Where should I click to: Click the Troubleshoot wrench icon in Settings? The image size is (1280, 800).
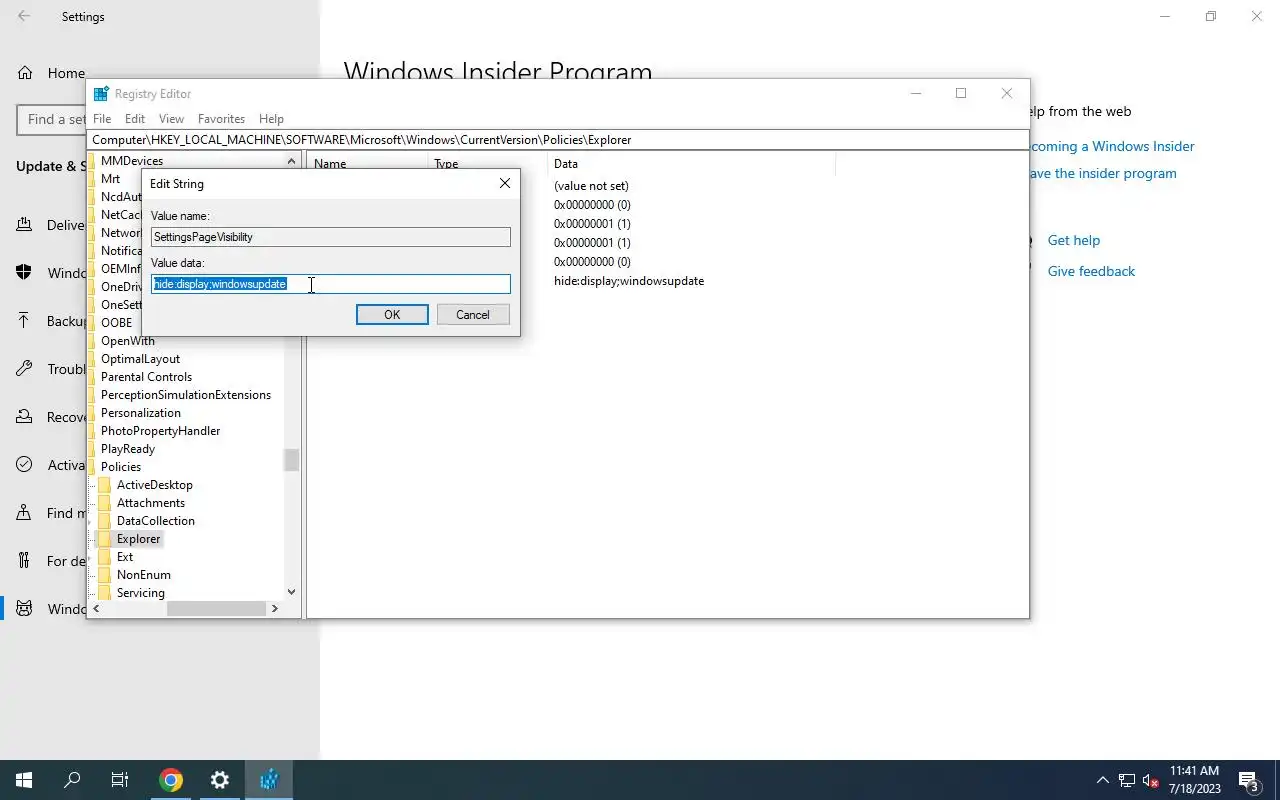tap(24, 369)
